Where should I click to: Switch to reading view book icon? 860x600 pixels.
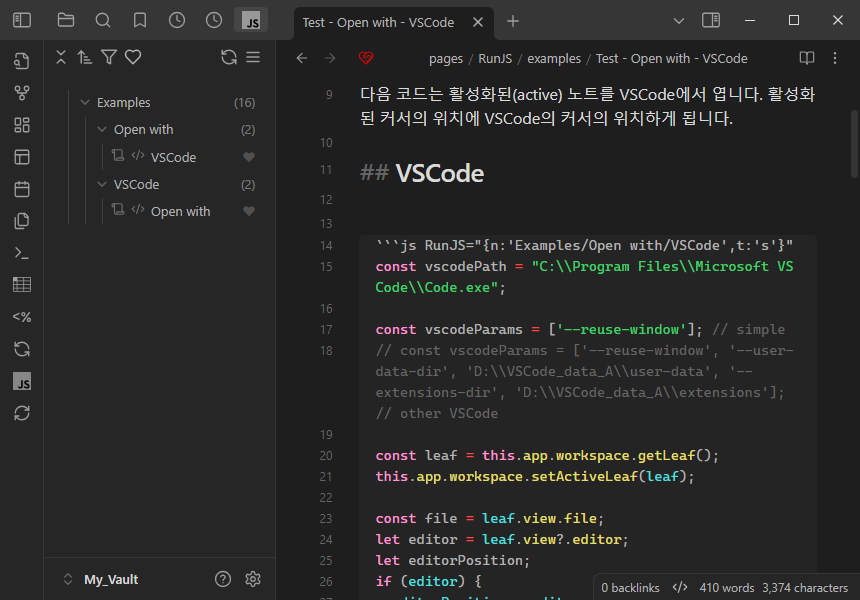point(806,58)
